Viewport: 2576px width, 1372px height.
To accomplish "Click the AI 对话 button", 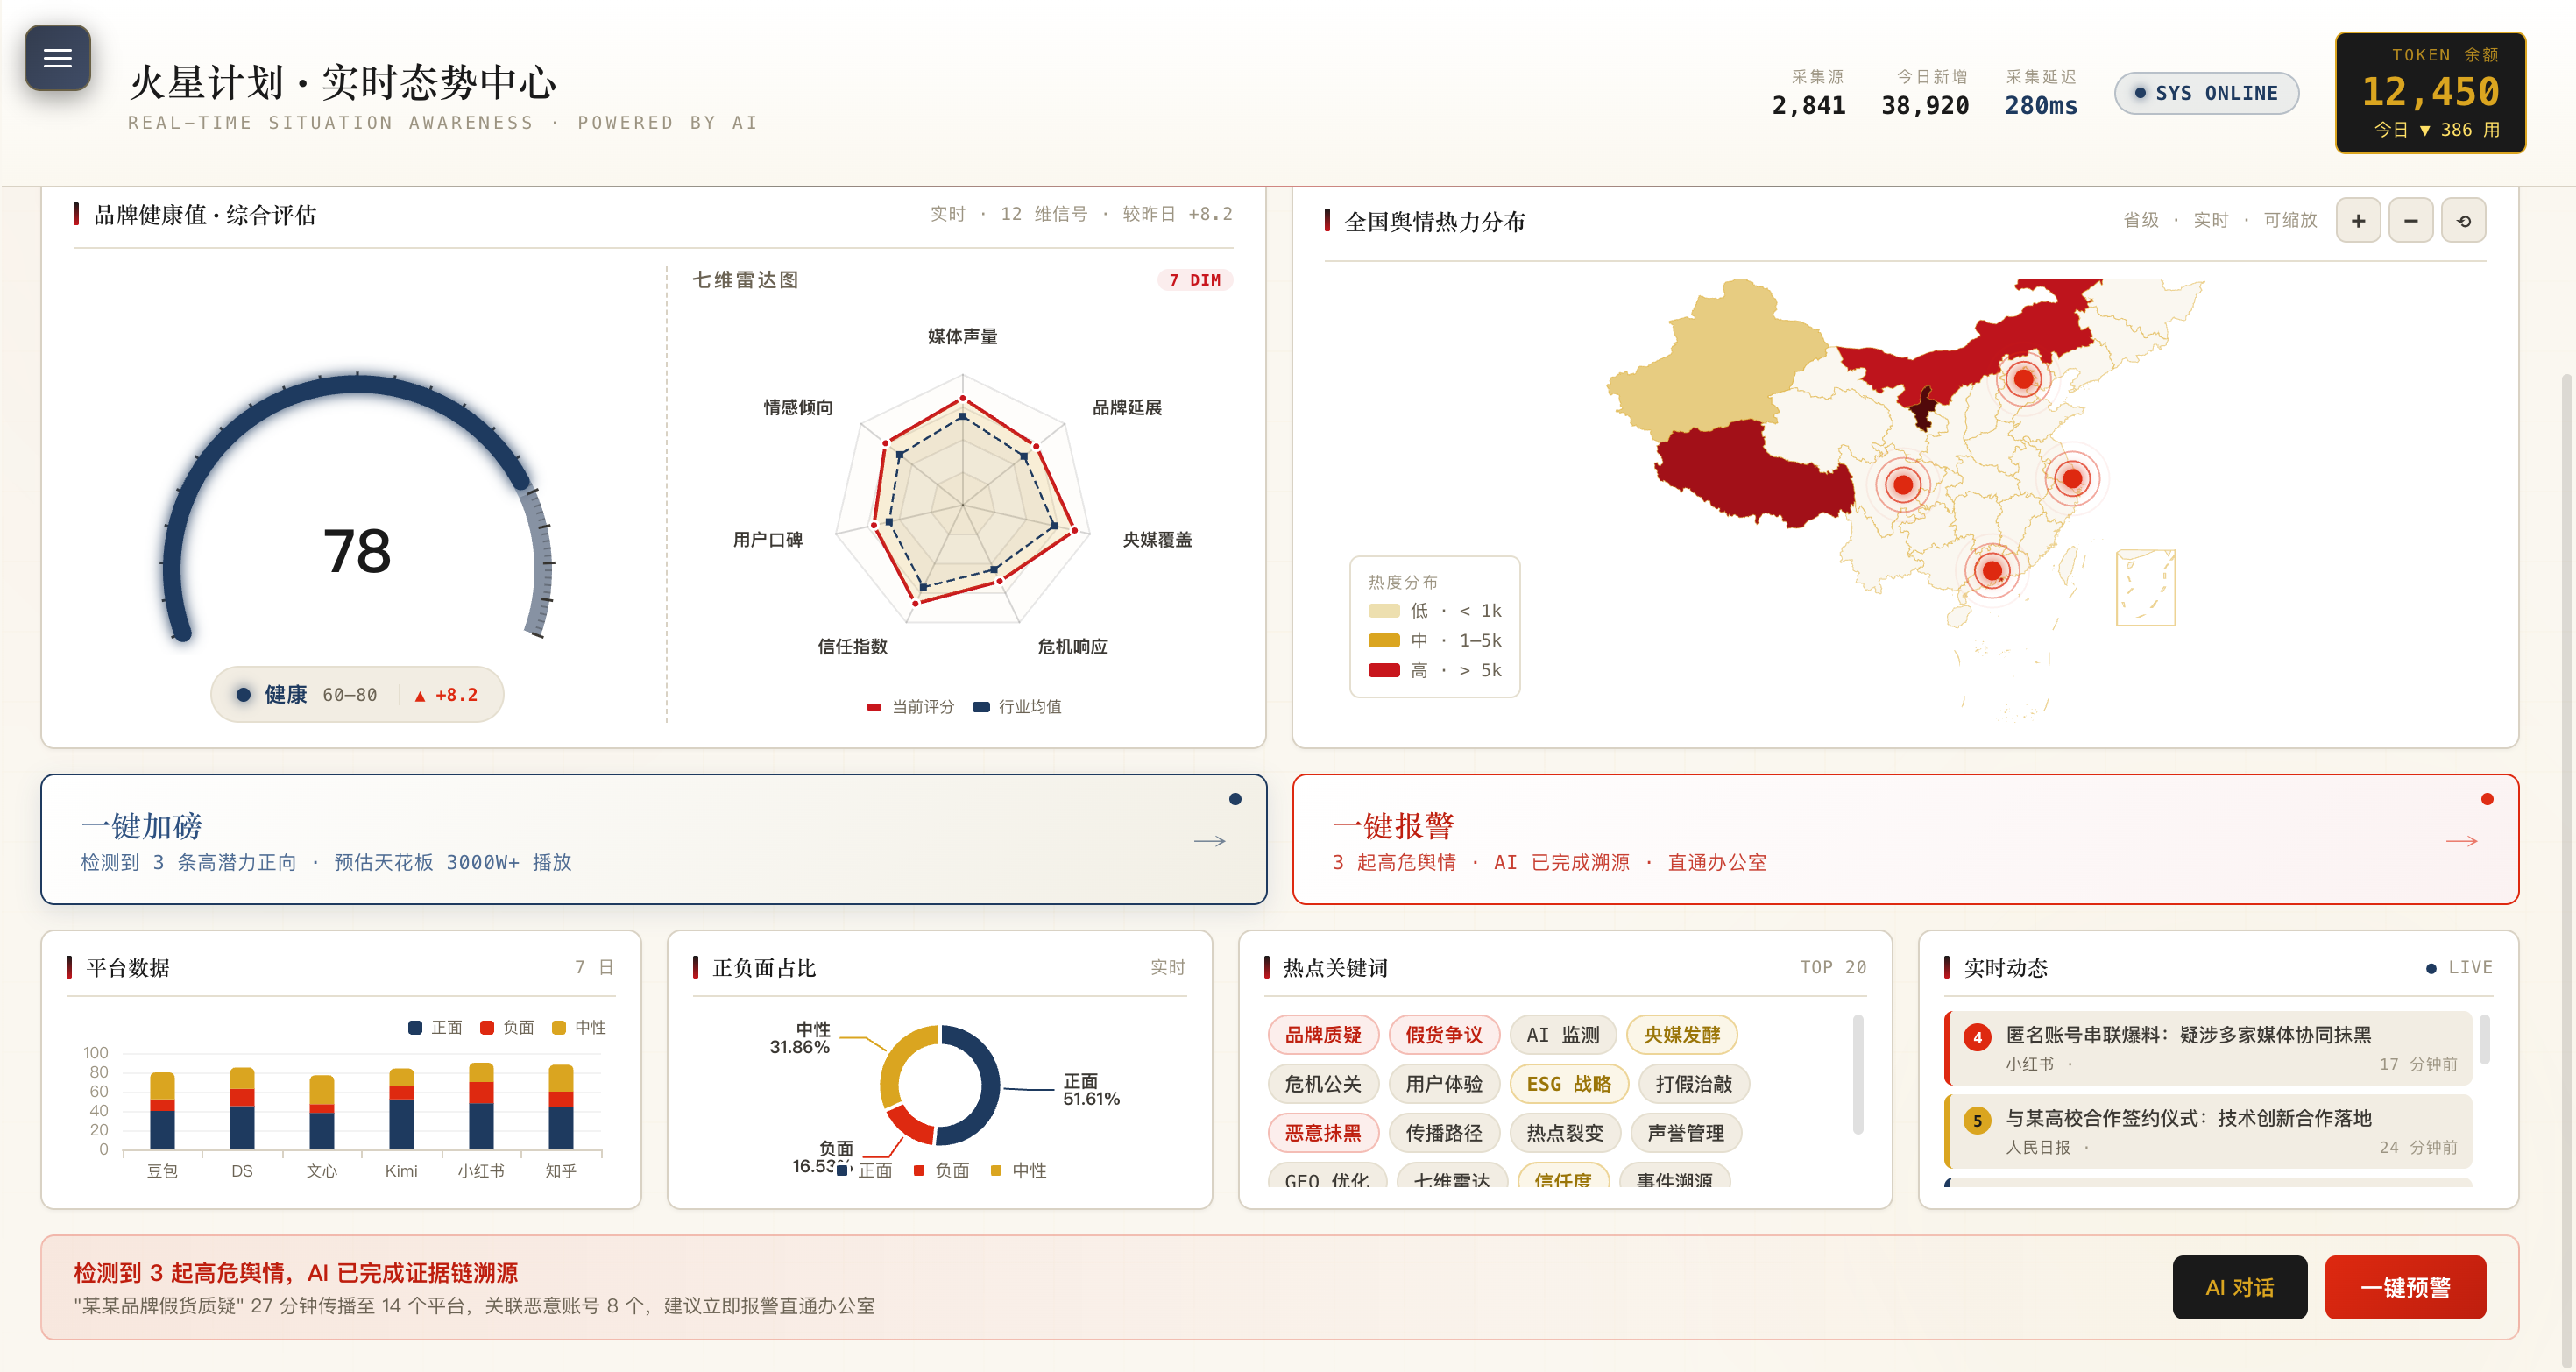I will 2239,1287.
